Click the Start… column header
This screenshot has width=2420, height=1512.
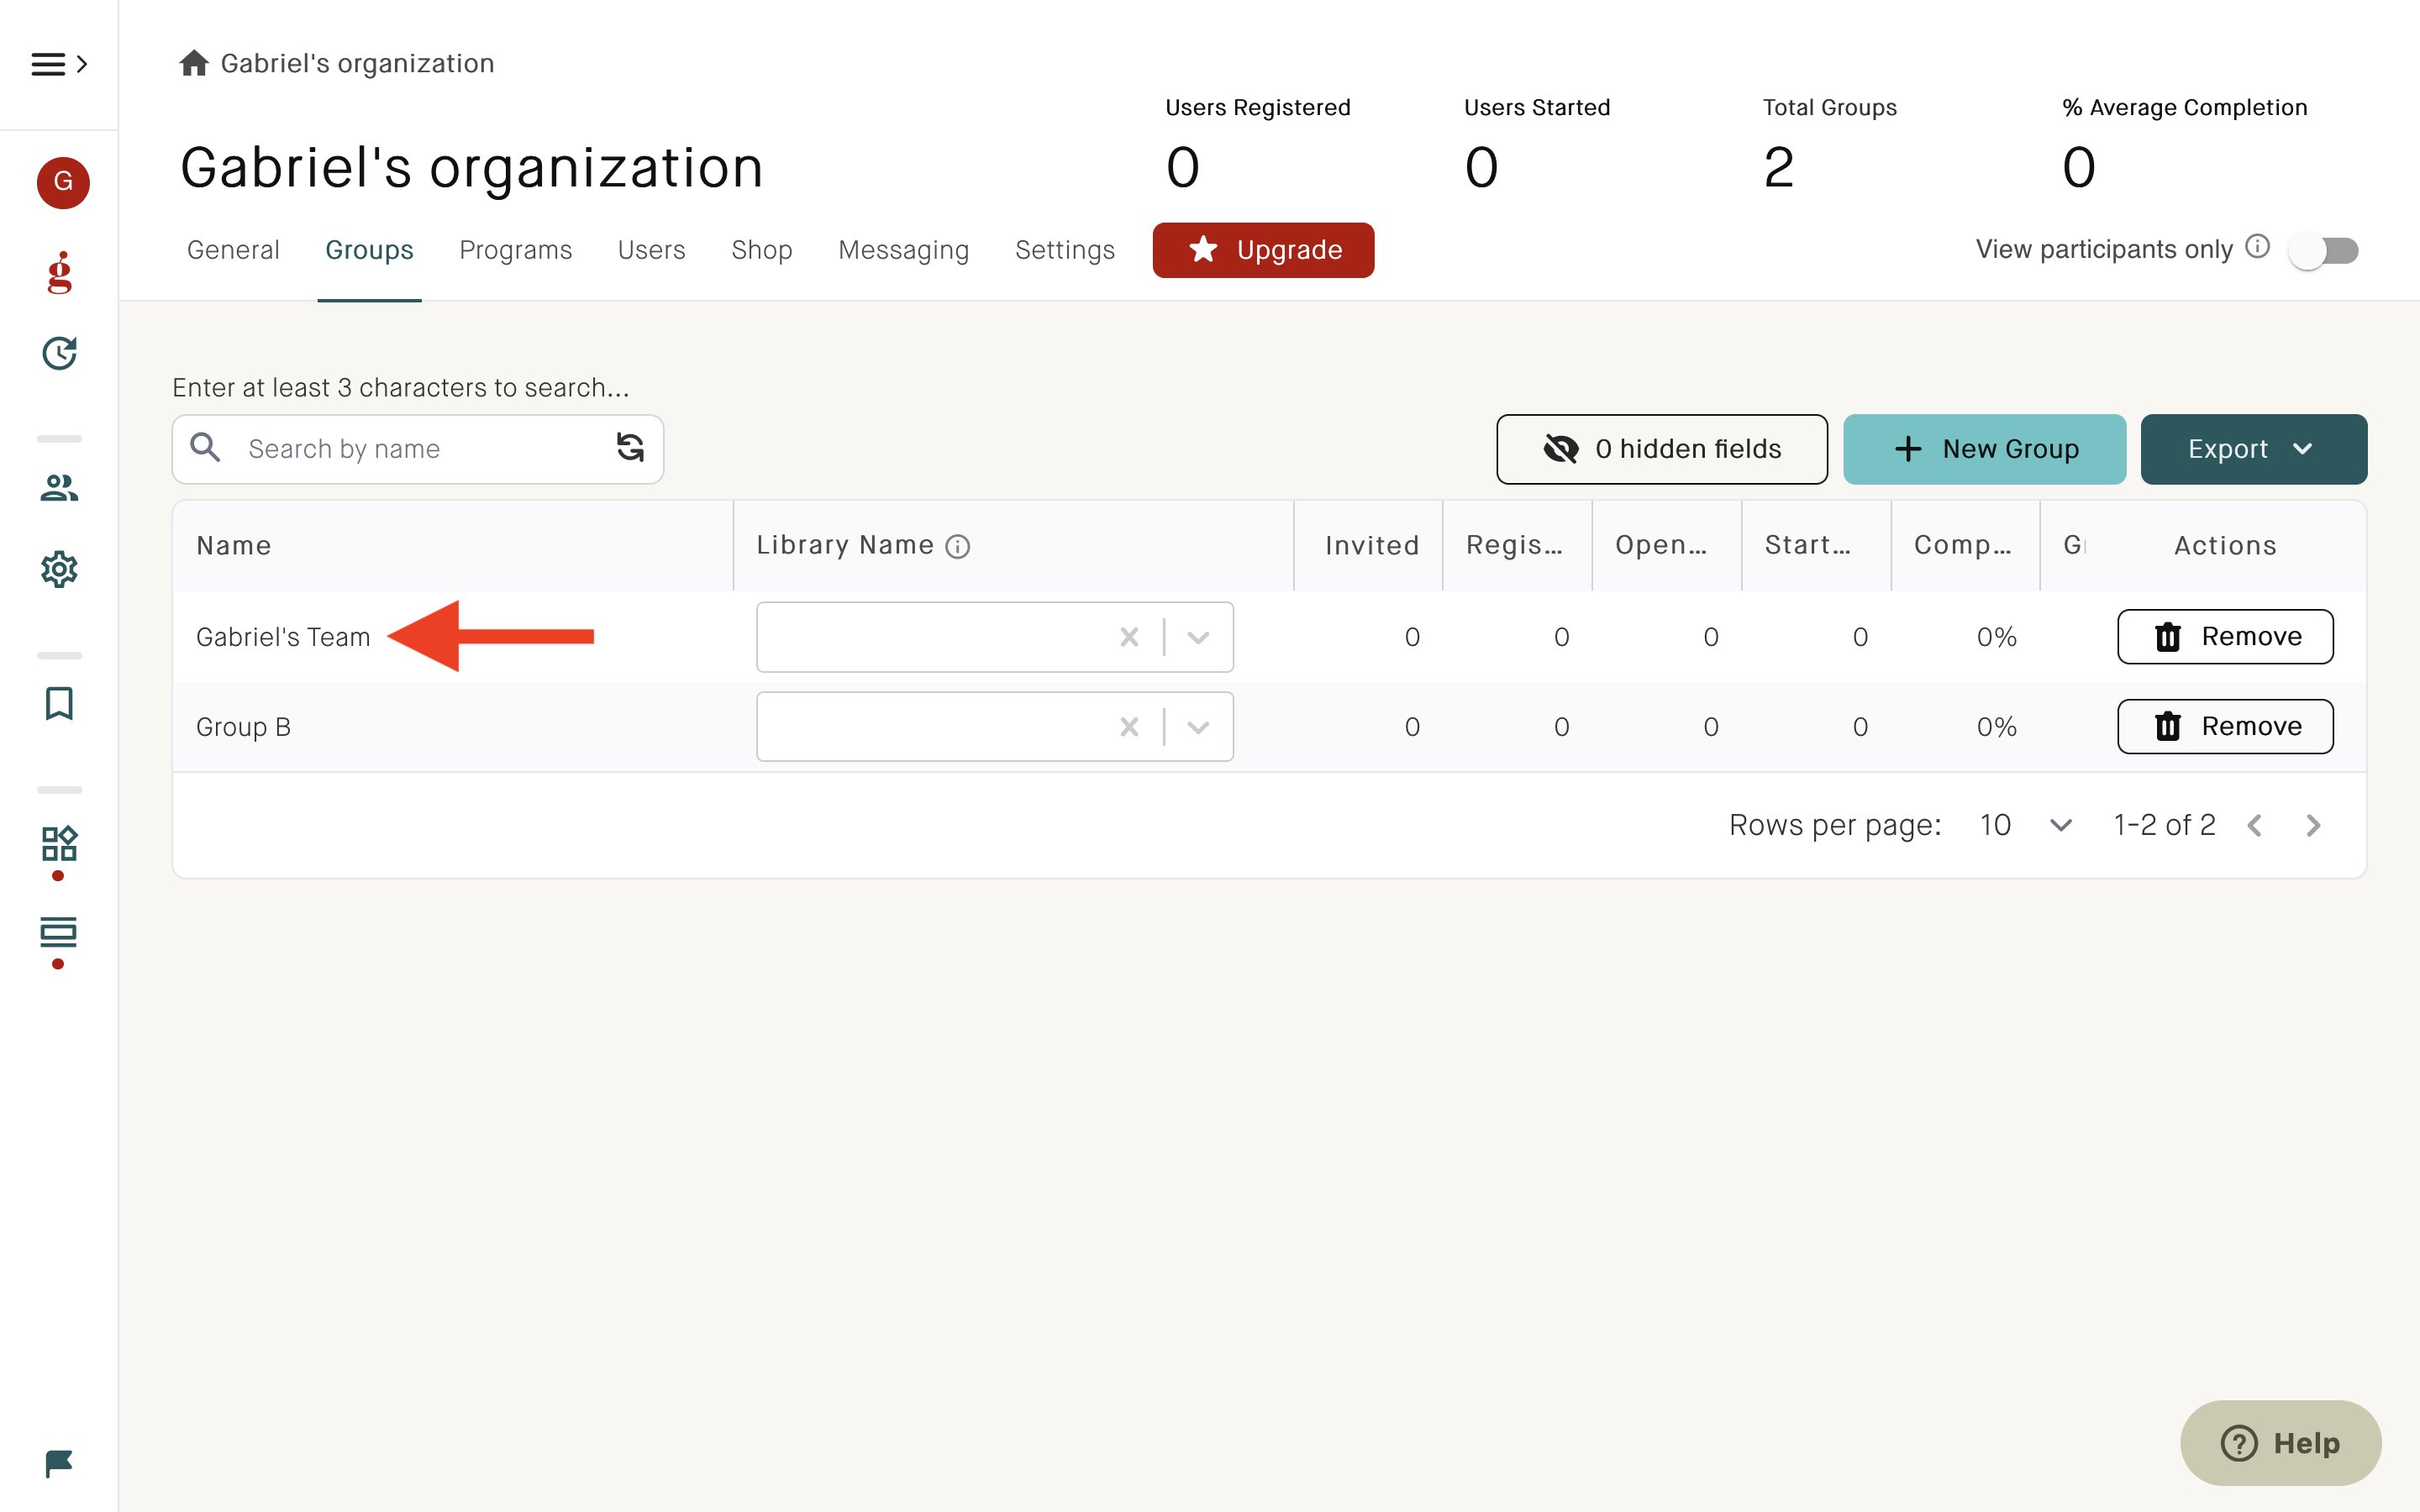[1808, 546]
